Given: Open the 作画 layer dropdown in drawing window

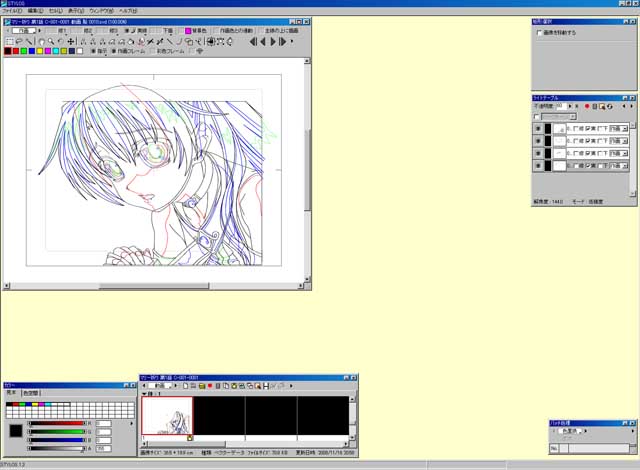Looking at the screenshot, I should point(24,31).
